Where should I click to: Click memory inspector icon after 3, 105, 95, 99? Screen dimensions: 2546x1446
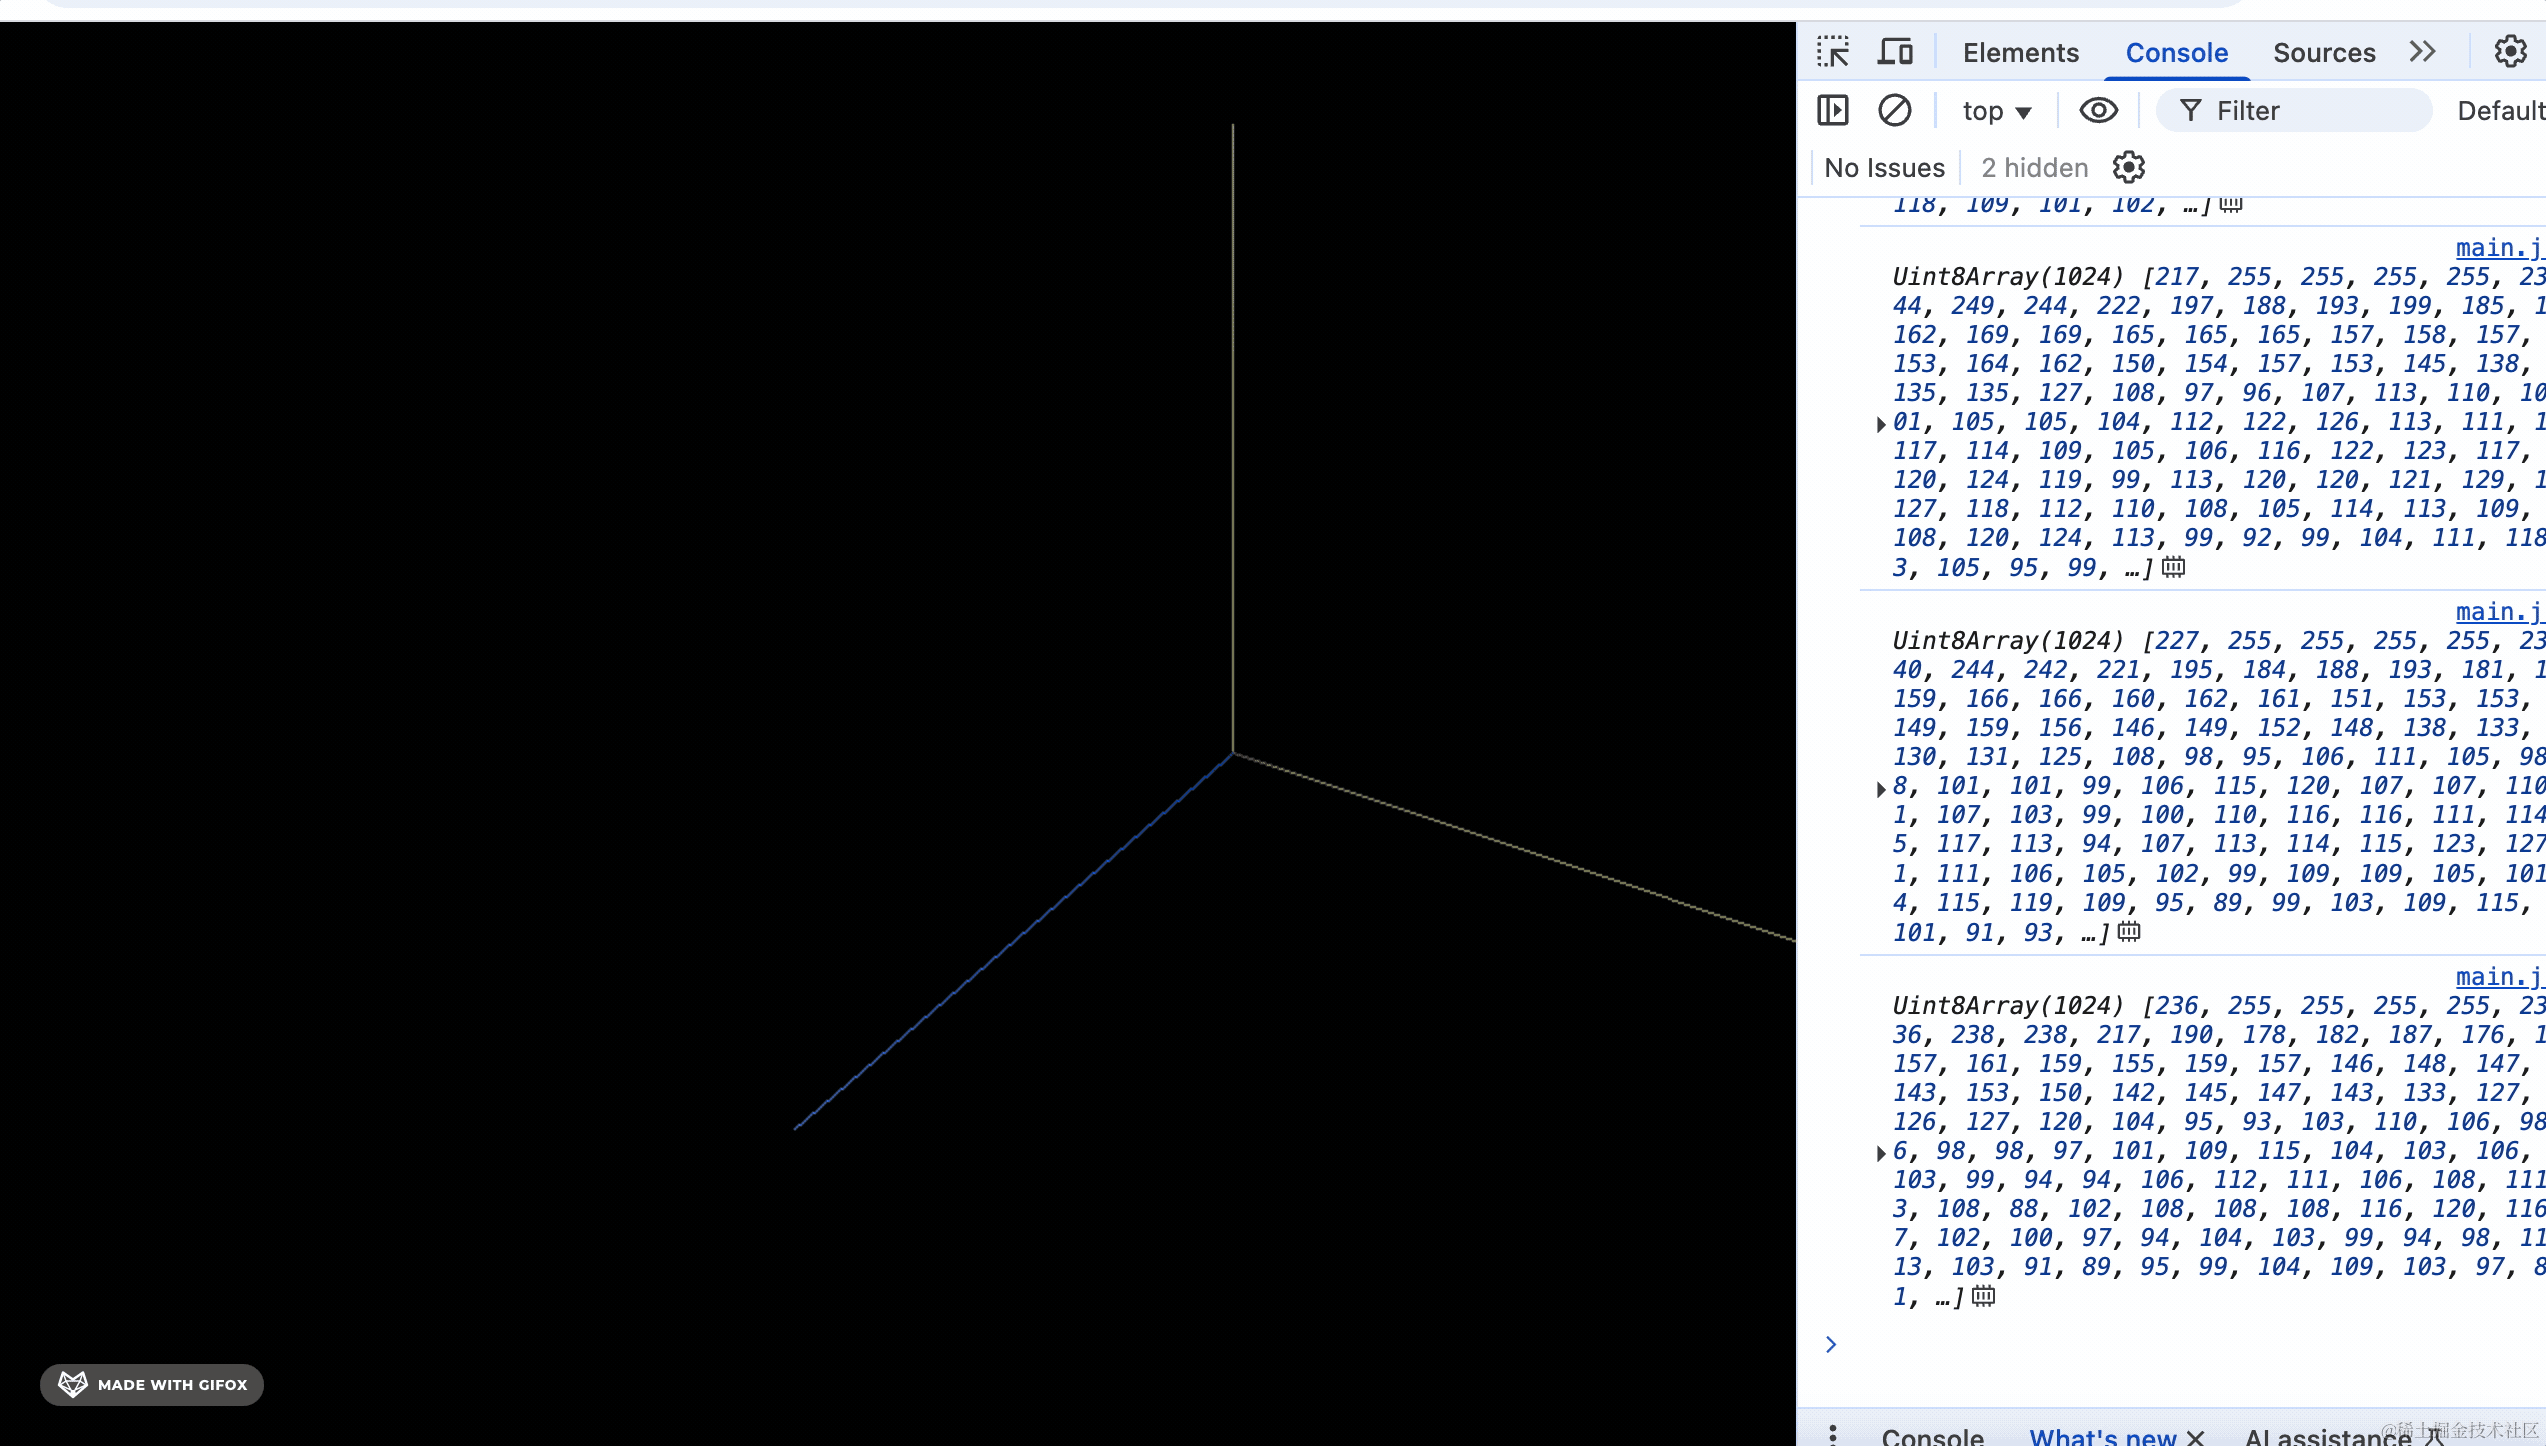(x=2173, y=567)
